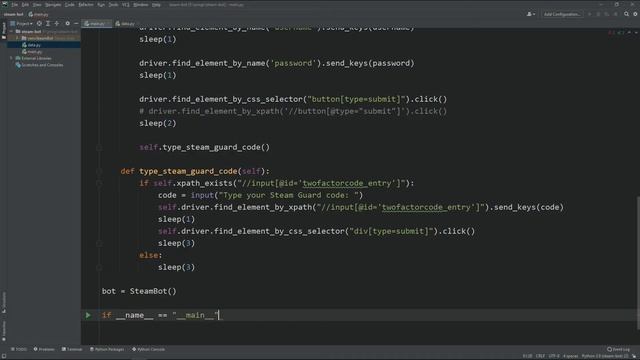Open the Problems tool window
The image size is (640, 360).
tap(44, 349)
